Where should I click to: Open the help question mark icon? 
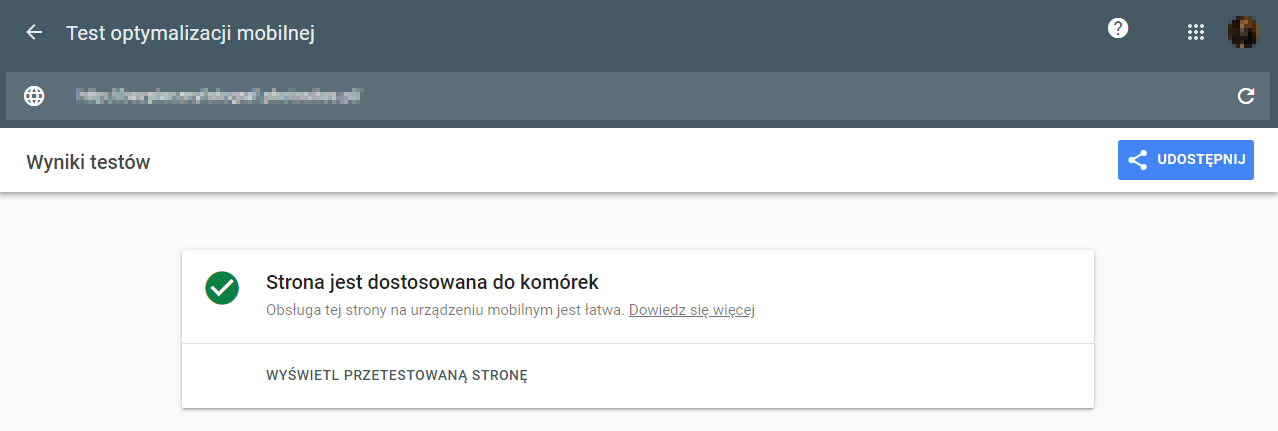[1118, 29]
